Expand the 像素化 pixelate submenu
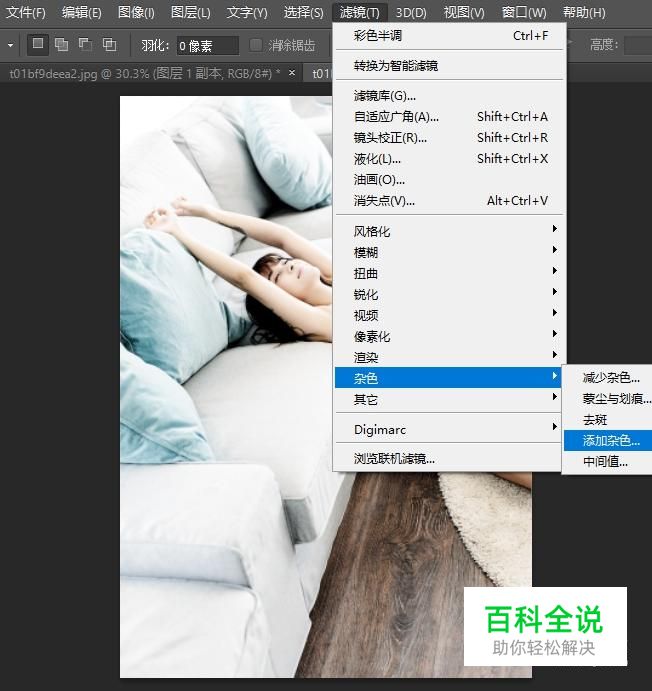Viewport: 652px width, 691px height. pos(450,337)
